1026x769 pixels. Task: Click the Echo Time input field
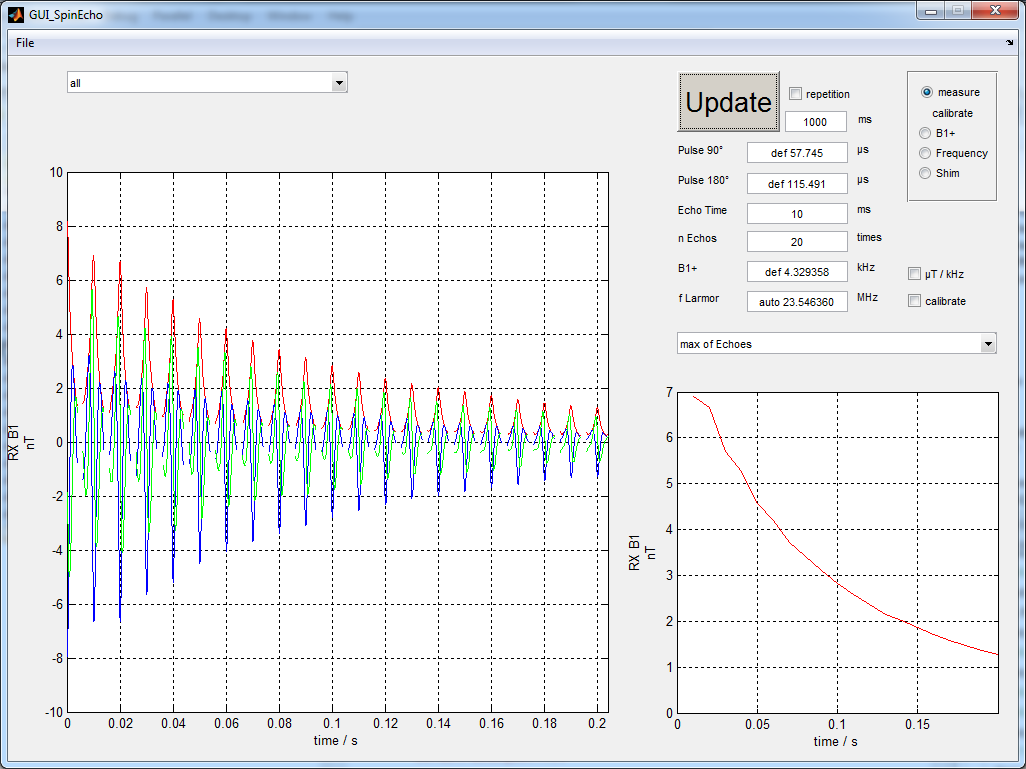point(796,214)
